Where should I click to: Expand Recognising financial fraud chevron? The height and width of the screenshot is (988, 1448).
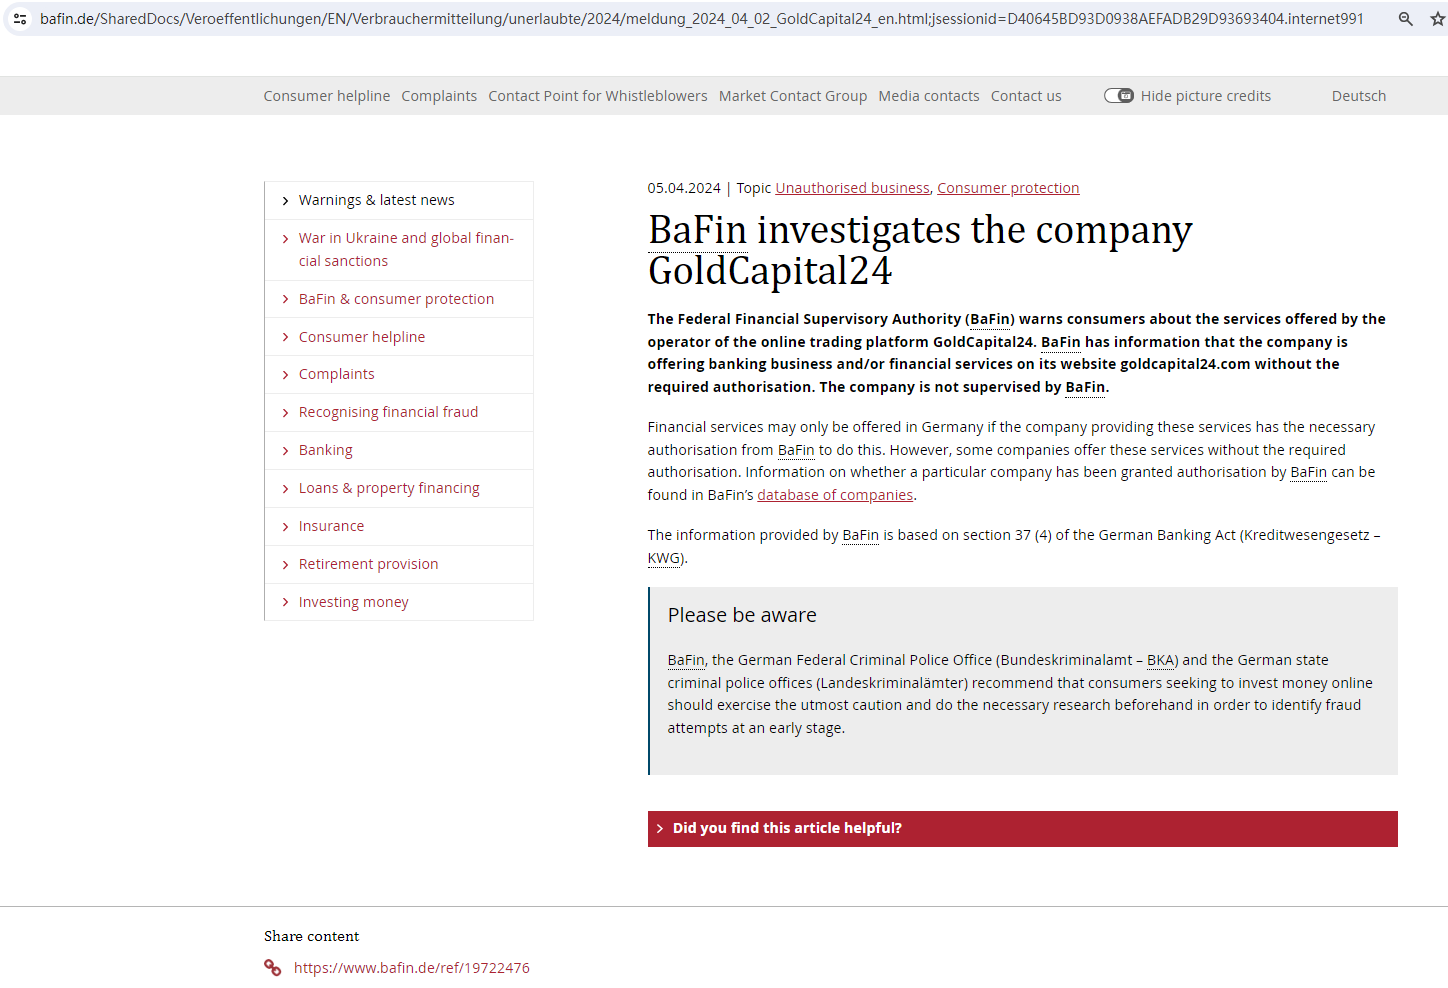[285, 413]
